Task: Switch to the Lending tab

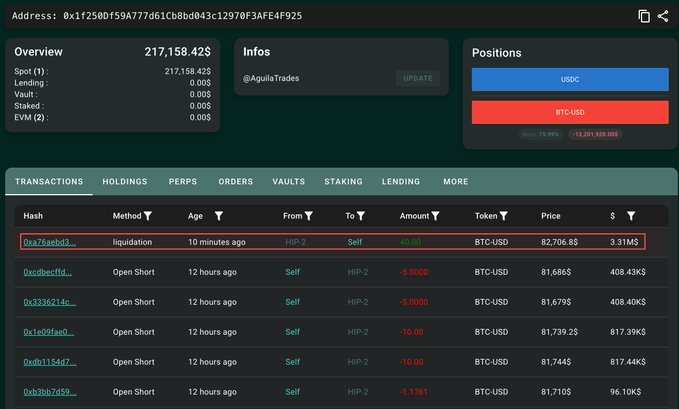Action: [x=401, y=182]
